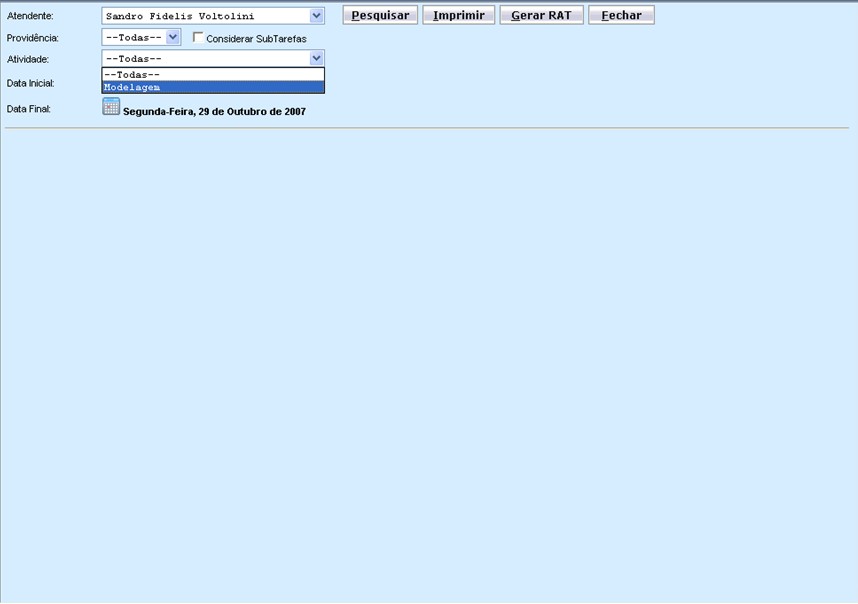Screen dimensions: 858x604
Task: Close the form with Fechar button
Action: click(x=621, y=15)
